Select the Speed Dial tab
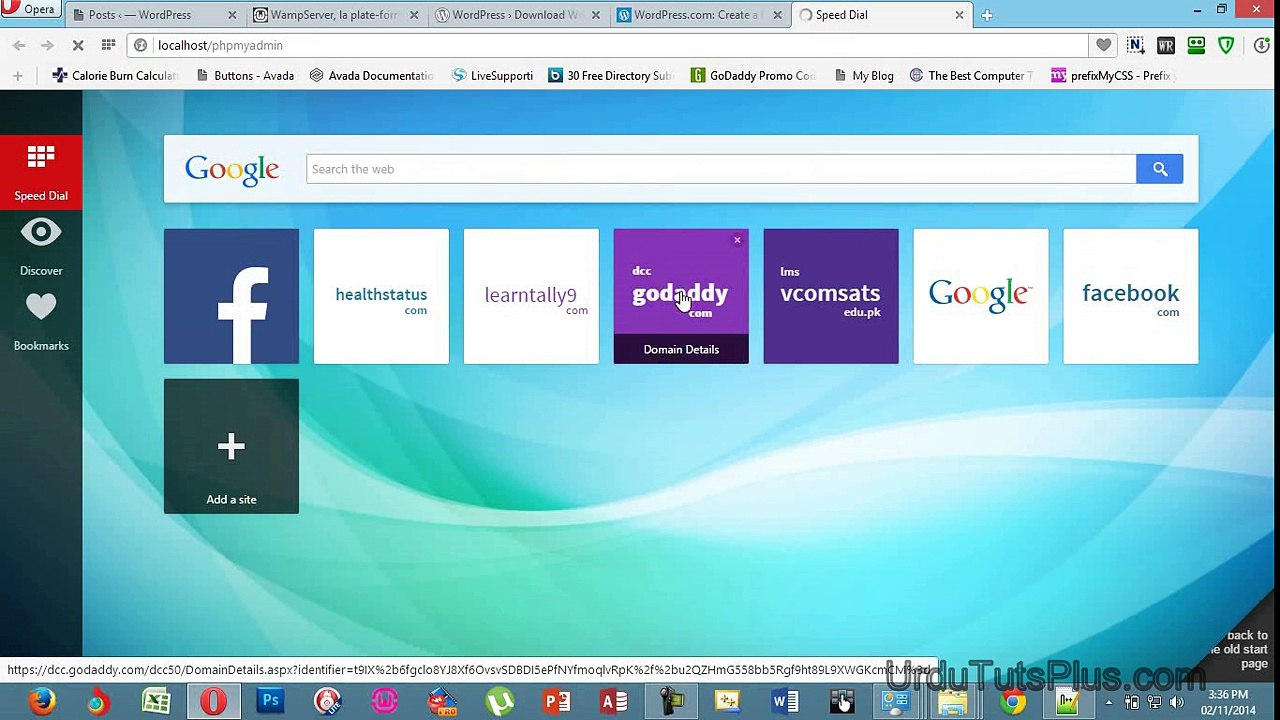This screenshot has width=1280, height=720. click(x=880, y=15)
